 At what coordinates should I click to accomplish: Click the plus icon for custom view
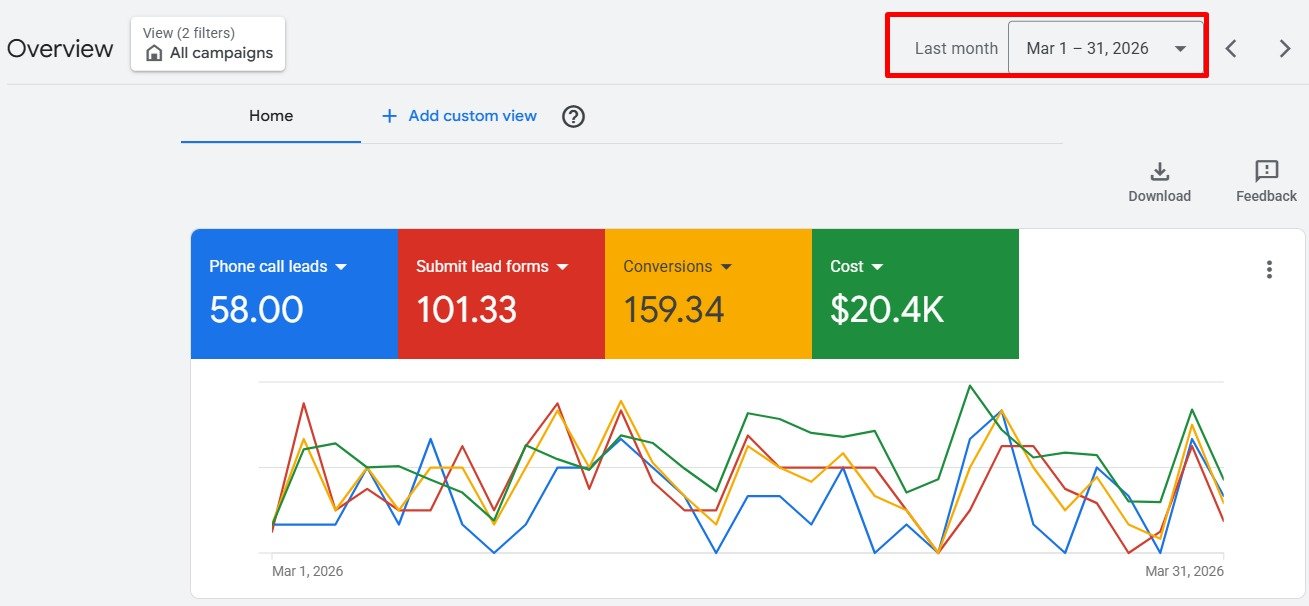click(389, 116)
